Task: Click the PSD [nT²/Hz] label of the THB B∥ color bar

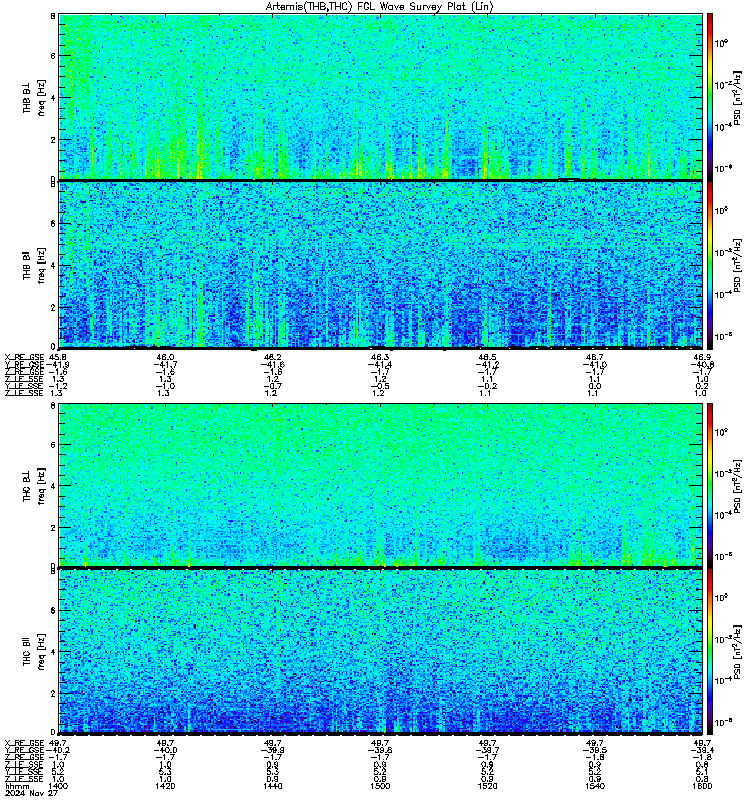Action: pyautogui.click(x=738, y=266)
